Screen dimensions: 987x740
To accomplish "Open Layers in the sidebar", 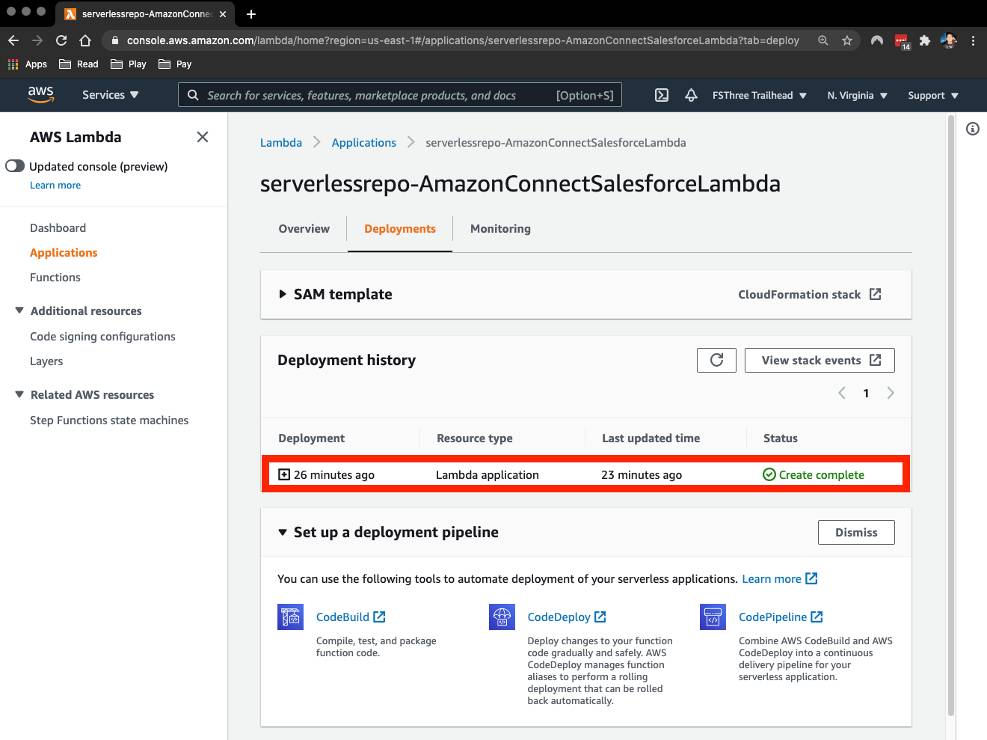I will click(x=46, y=361).
